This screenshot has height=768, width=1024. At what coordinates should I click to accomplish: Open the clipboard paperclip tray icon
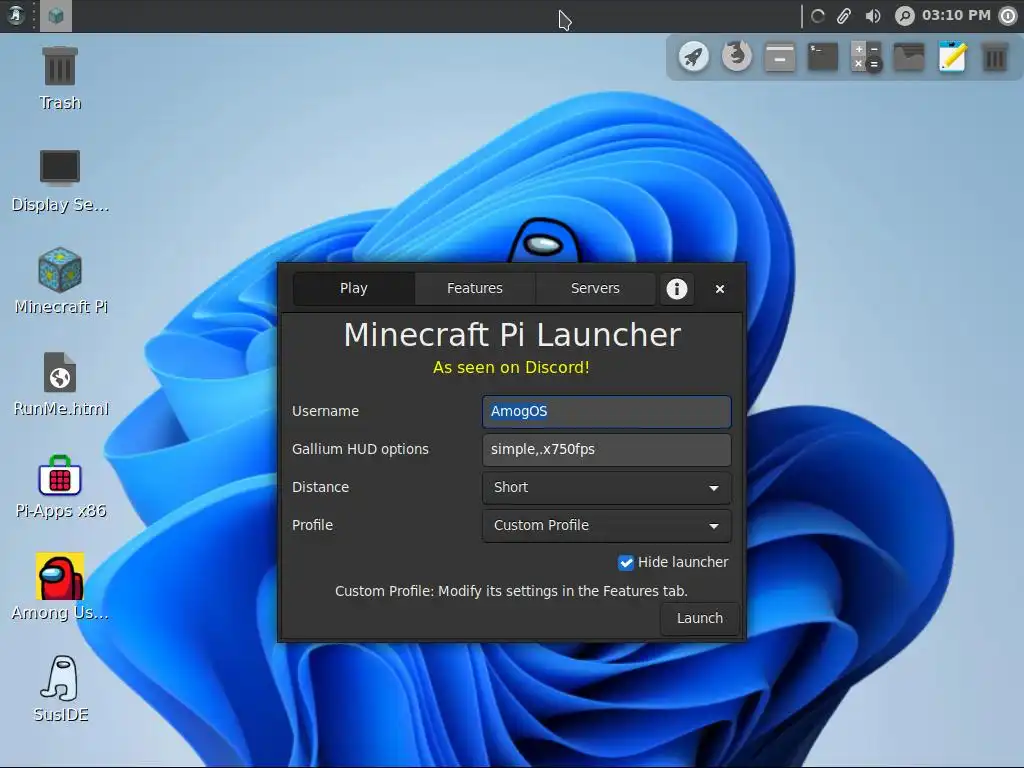[x=844, y=16]
